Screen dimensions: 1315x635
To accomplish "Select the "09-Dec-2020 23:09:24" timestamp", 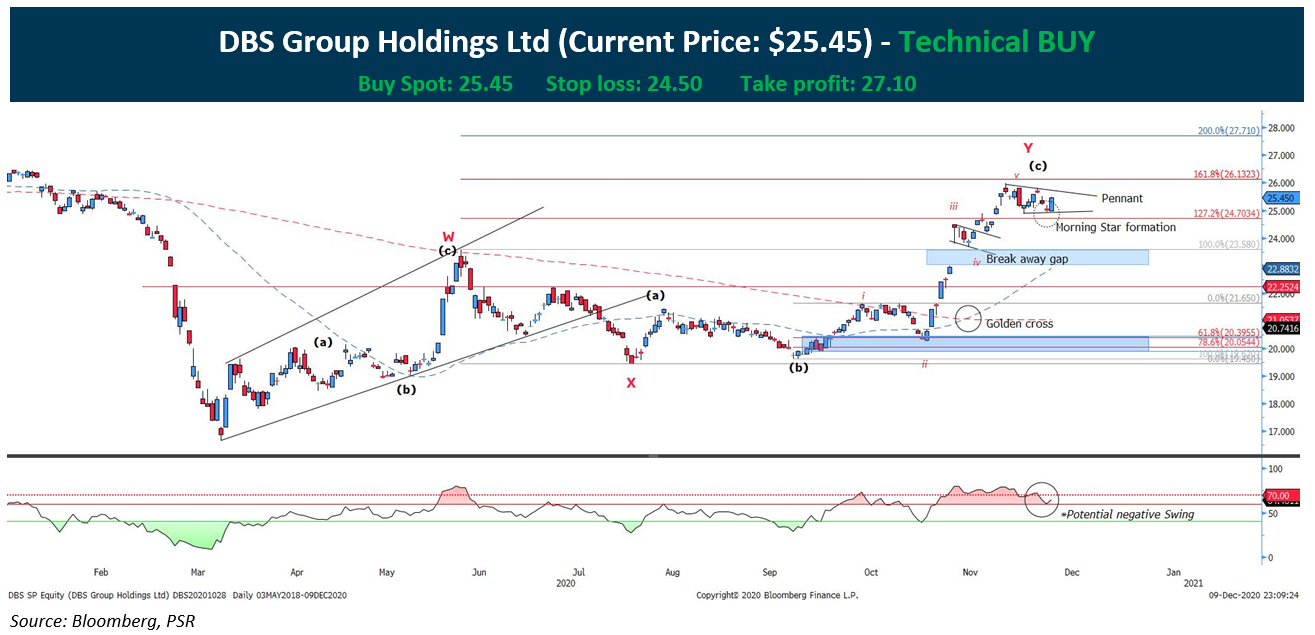I will tap(1255, 595).
